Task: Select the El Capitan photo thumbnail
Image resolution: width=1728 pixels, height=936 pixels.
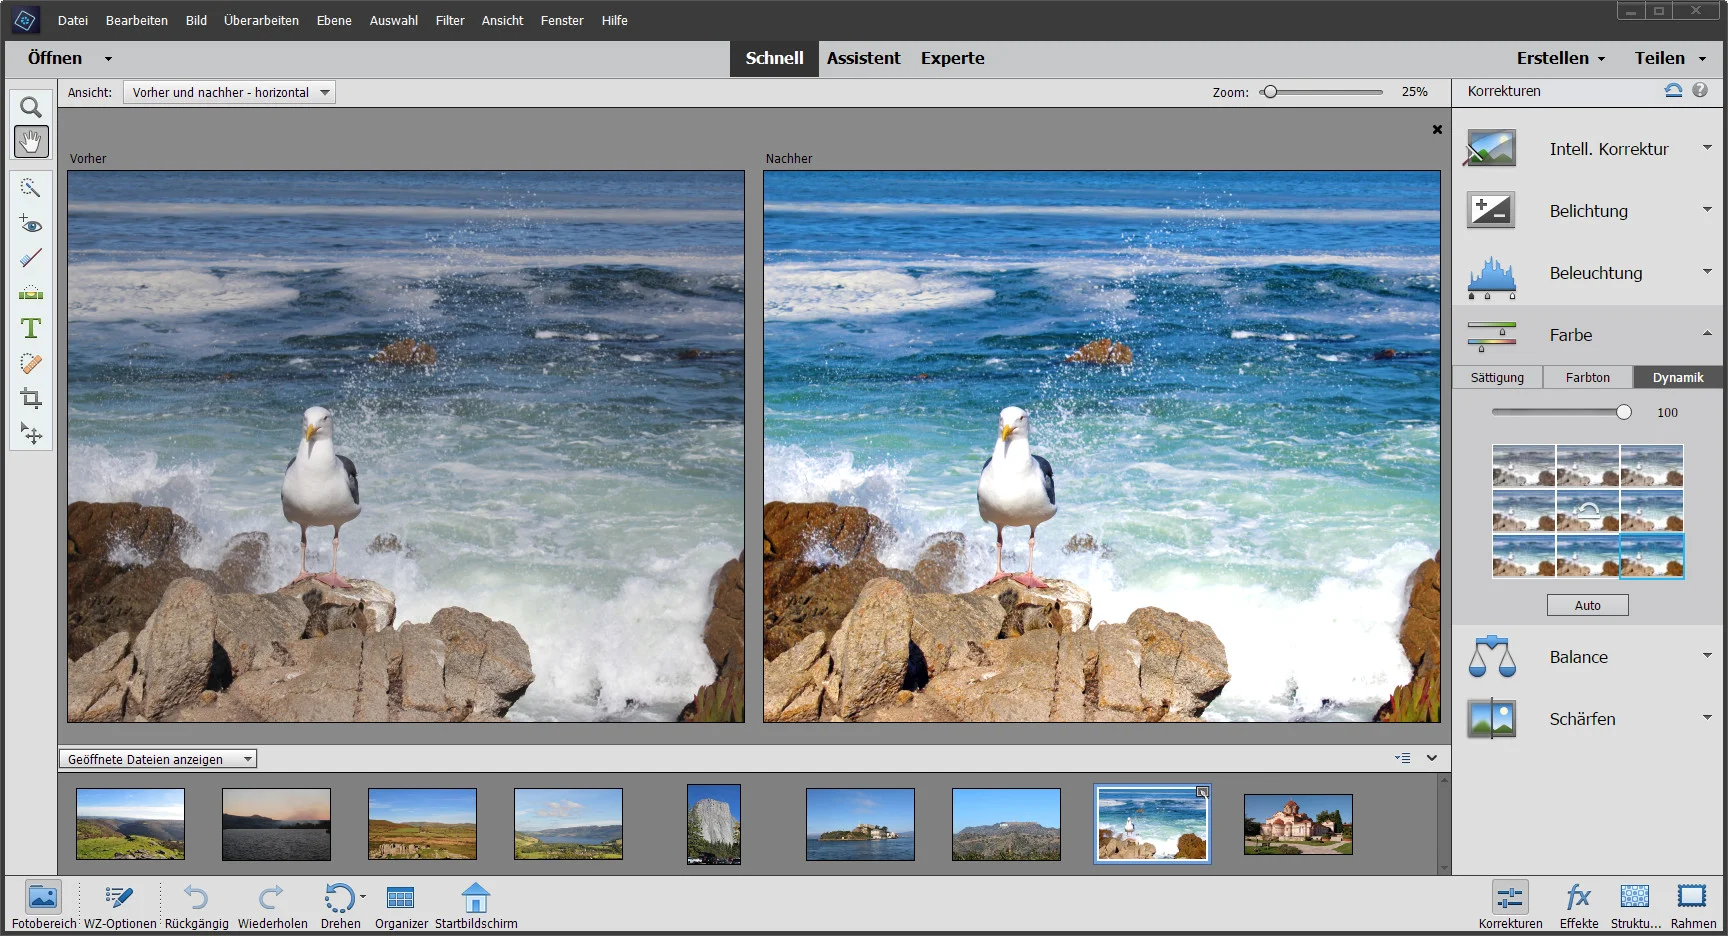Action: click(713, 824)
